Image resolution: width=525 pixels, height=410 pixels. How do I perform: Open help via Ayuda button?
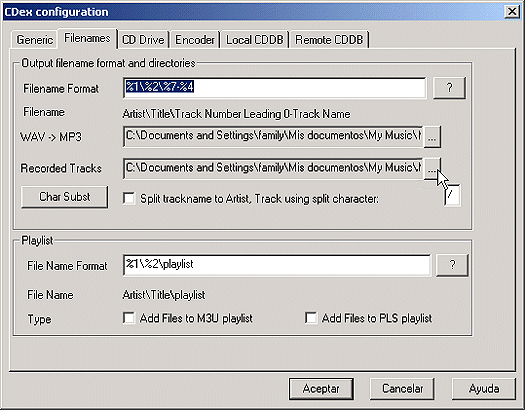pos(484,389)
